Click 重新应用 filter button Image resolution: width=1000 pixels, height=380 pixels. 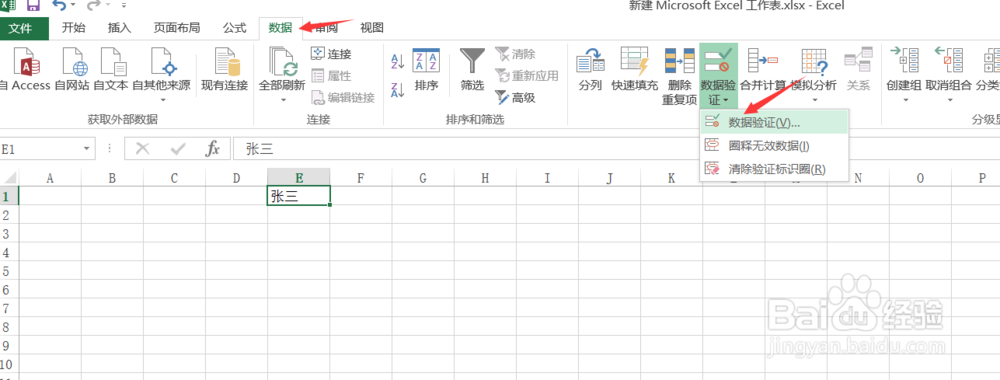tap(527, 76)
